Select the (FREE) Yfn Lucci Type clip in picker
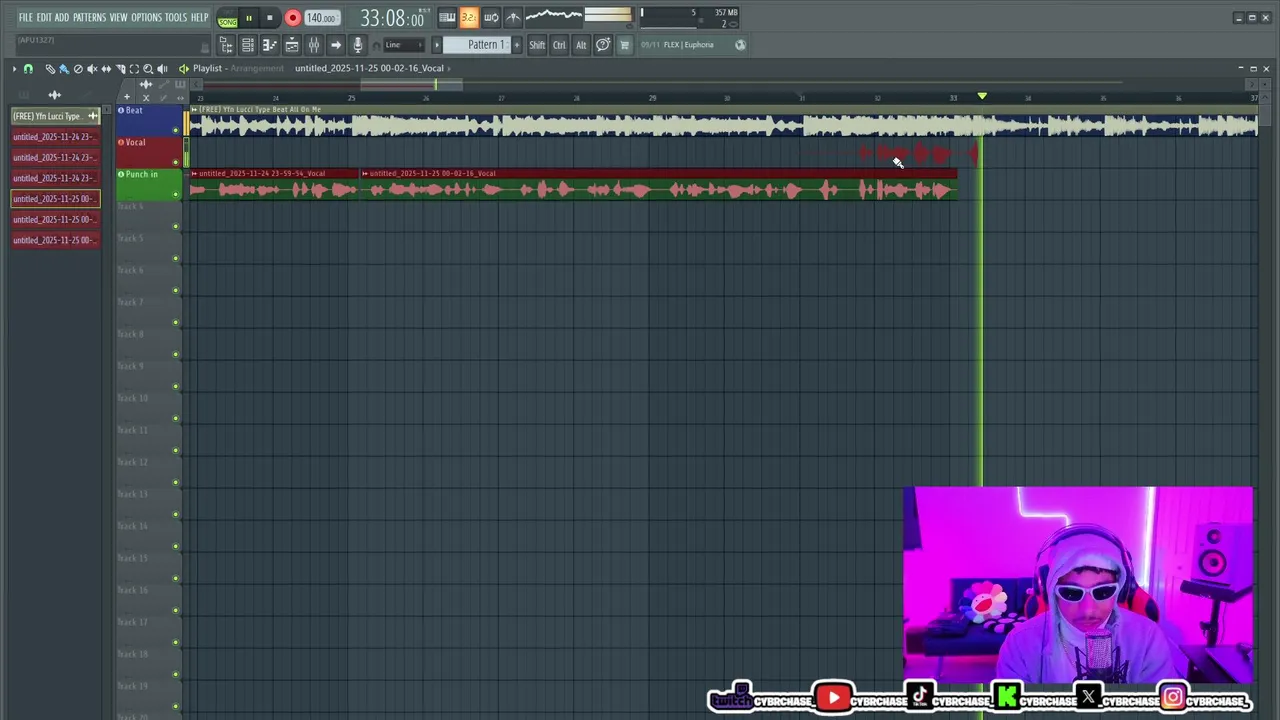1280x720 pixels. pos(55,116)
